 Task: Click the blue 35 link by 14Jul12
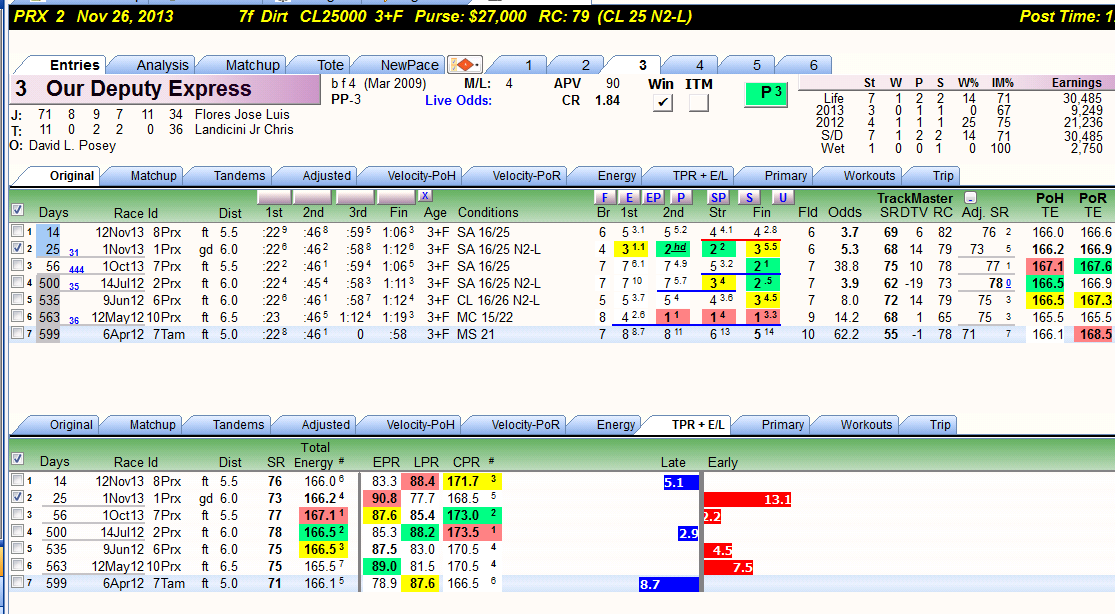click(x=74, y=287)
